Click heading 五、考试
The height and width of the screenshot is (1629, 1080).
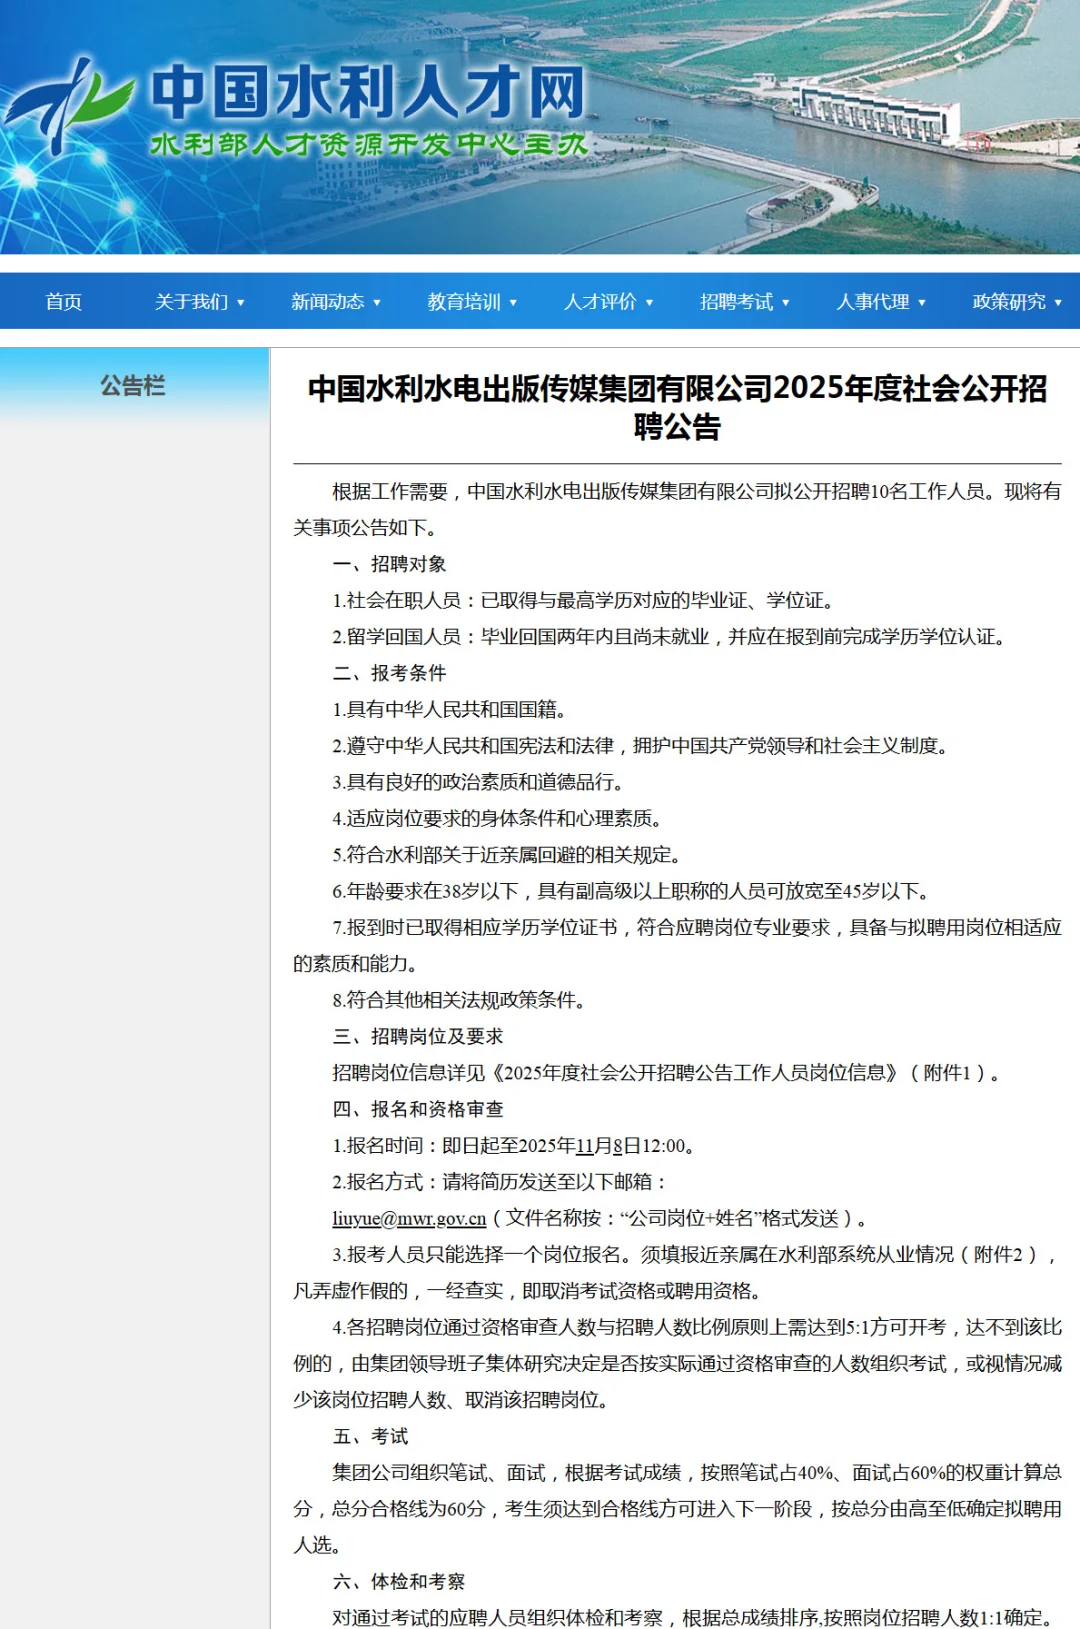coord(370,1437)
